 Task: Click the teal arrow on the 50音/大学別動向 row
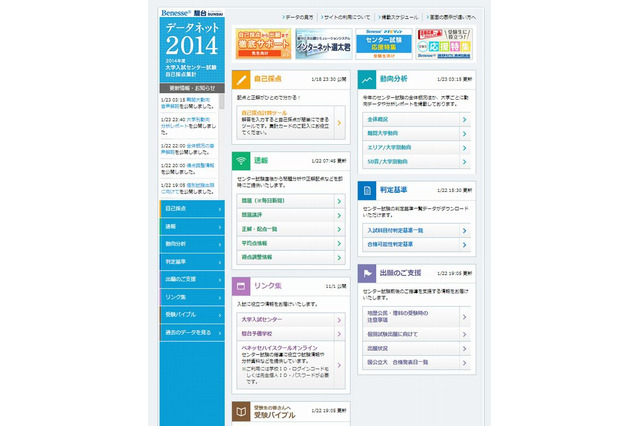[464, 162]
